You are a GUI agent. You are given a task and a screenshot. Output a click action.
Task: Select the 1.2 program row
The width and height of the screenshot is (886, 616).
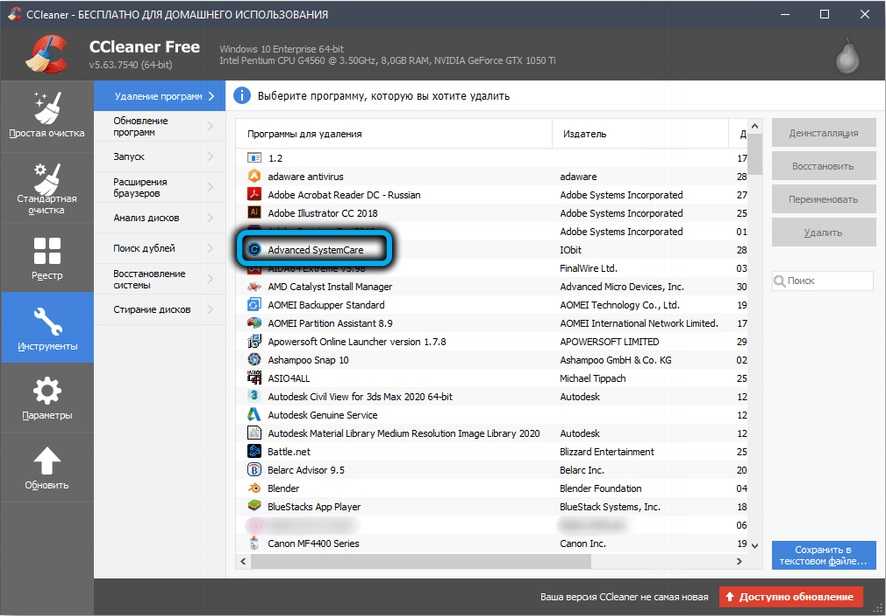coord(492,158)
